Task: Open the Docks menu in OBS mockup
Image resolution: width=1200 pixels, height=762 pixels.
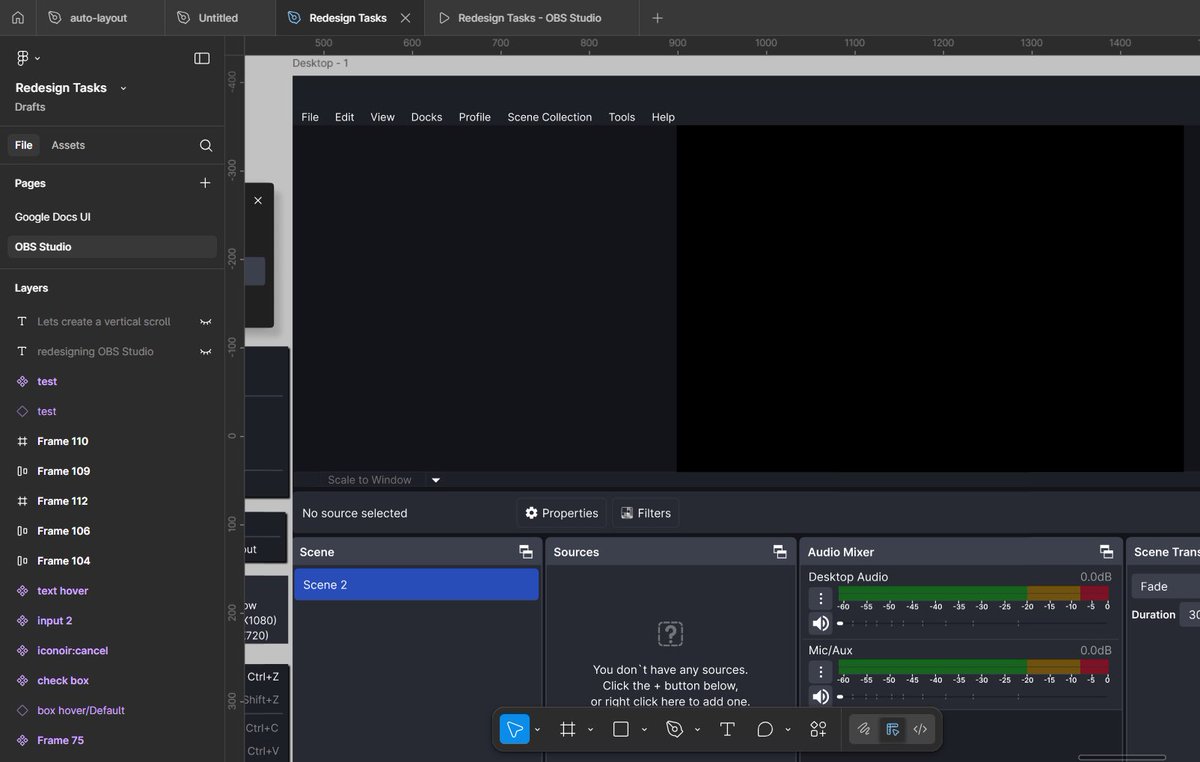Action: coord(426,117)
